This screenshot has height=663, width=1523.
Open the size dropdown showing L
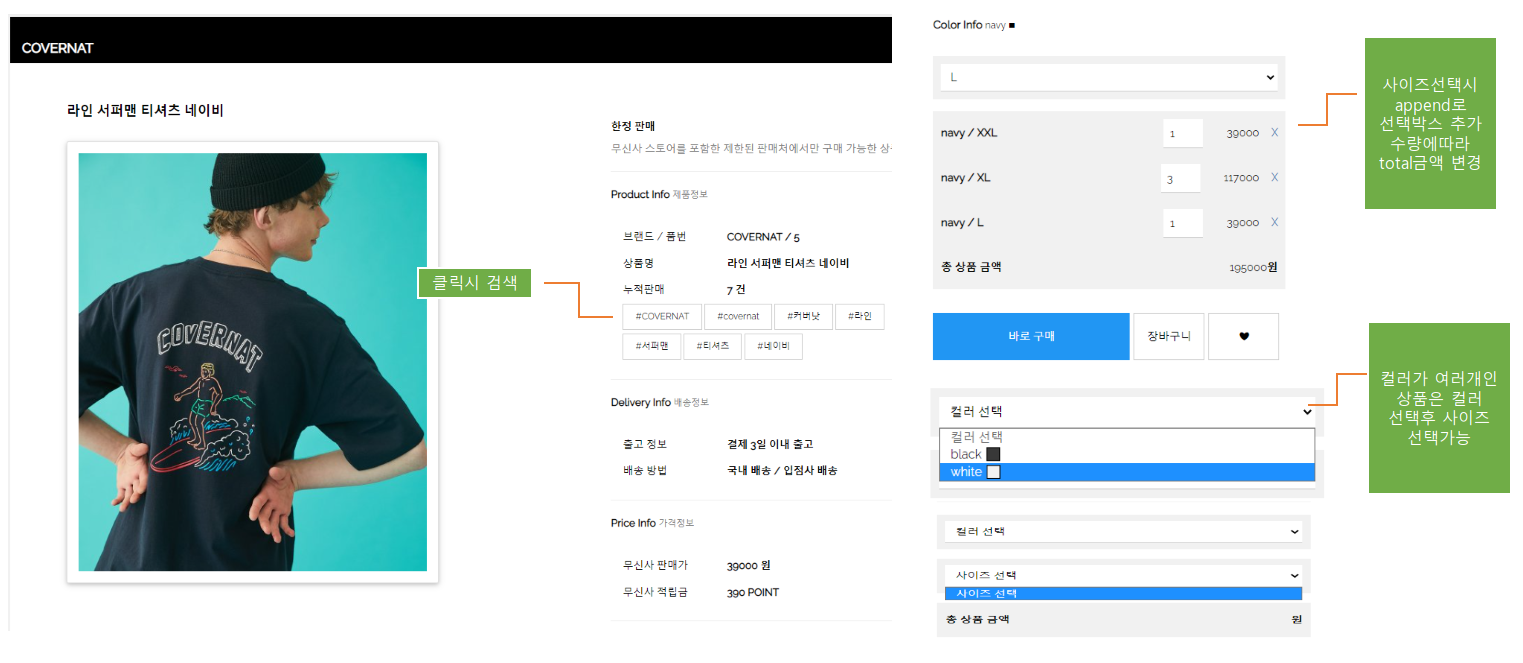[1108, 77]
